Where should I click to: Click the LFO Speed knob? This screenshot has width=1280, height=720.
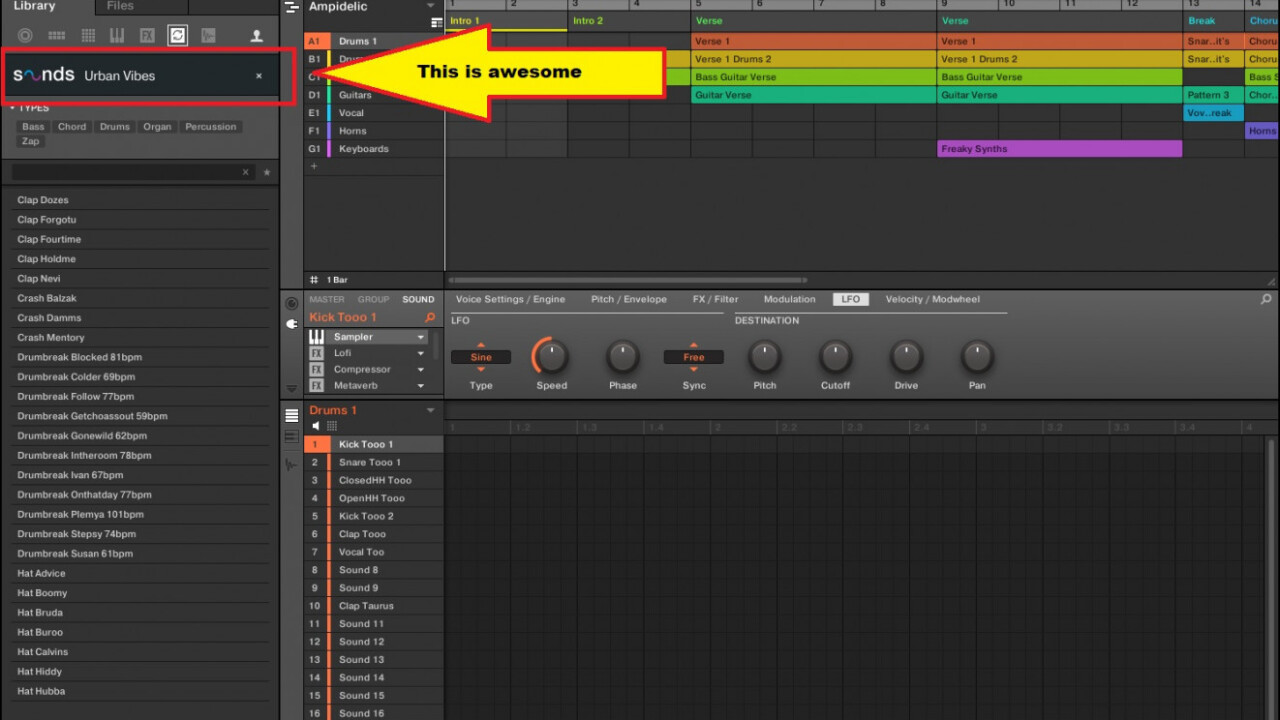pos(551,356)
